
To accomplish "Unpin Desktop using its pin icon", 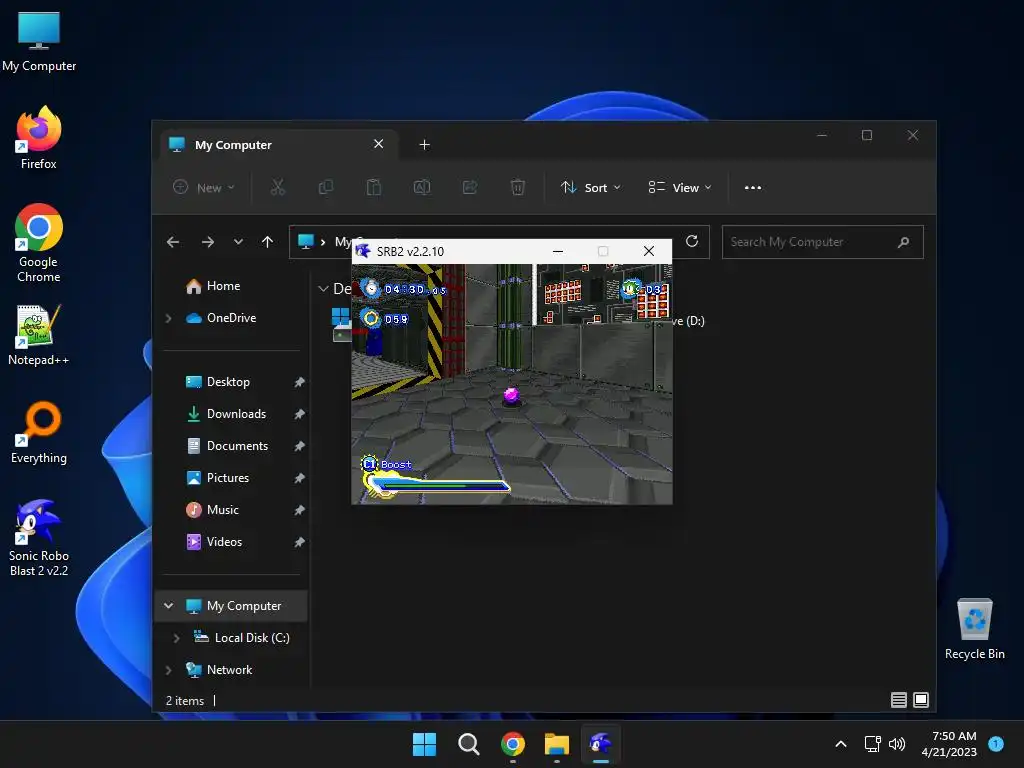I will 299,382.
